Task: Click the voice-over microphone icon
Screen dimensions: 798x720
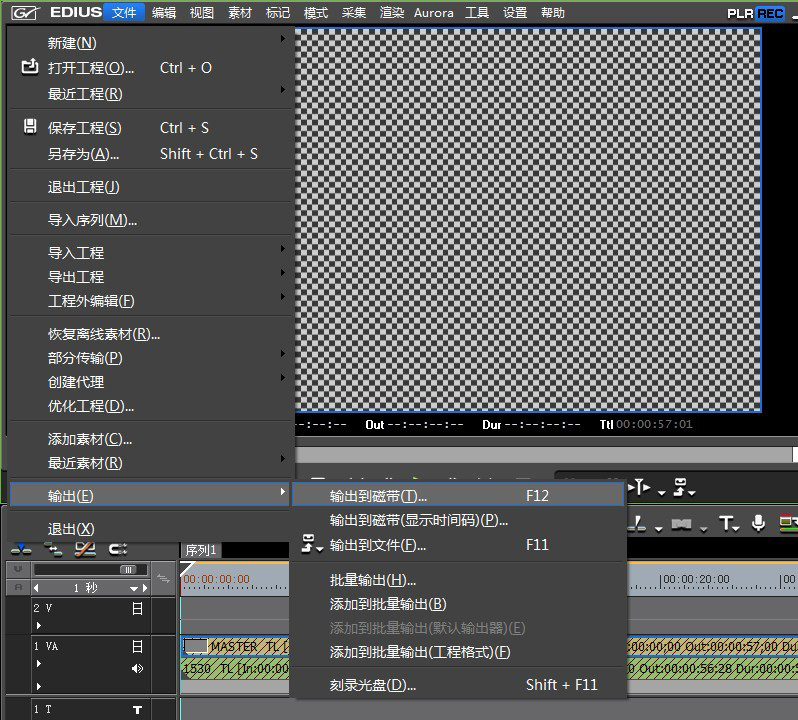Action: [x=758, y=523]
